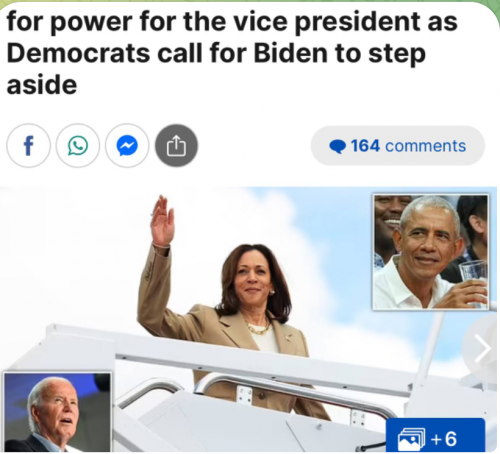The image size is (500, 454).
Task: Click the headline line ending 'vice president as'
Action: pyautogui.click(x=232, y=22)
